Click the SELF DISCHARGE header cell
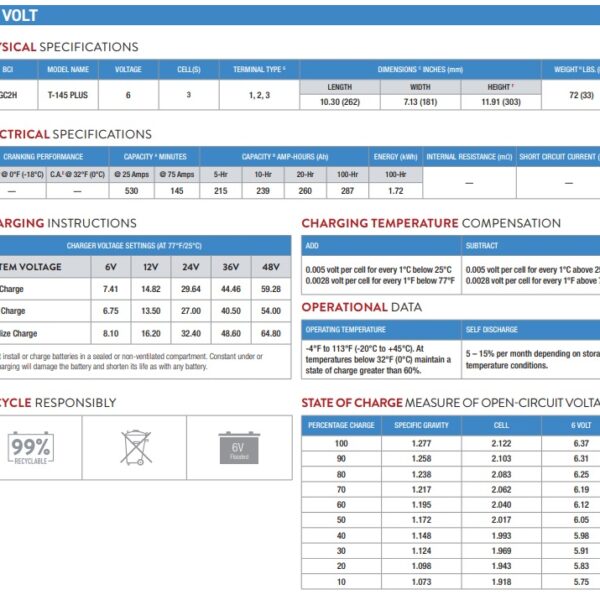The width and height of the screenshot is (600, 600). (531, 330)
